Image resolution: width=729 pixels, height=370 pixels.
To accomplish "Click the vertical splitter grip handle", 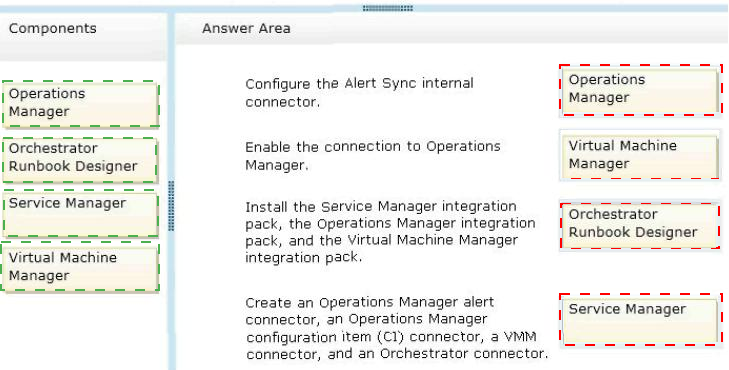I will point(171,206).
